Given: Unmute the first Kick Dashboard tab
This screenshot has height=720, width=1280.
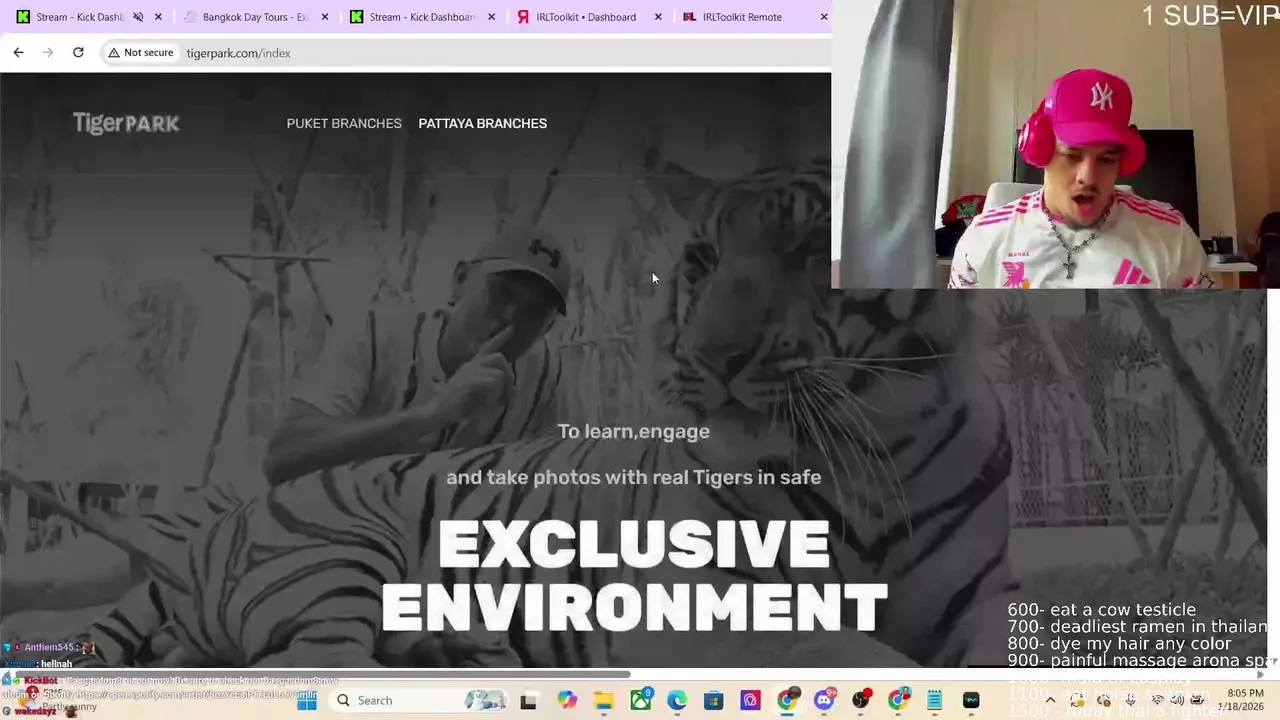Looking at the screenshot, I should pyautogui.click(x=138, y=17).
